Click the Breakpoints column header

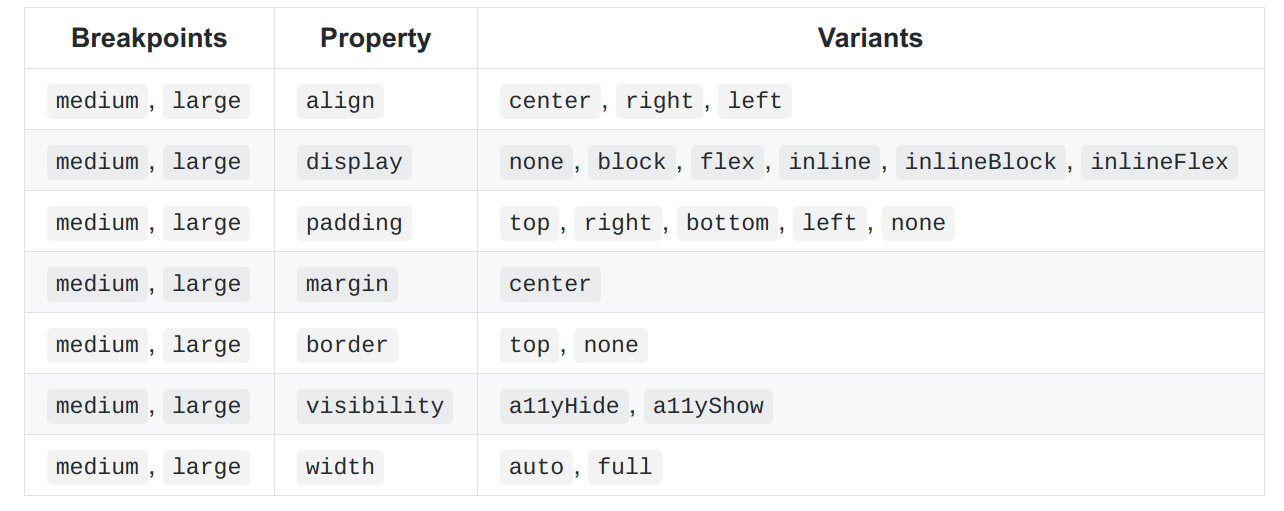click(x=149, y=38)
